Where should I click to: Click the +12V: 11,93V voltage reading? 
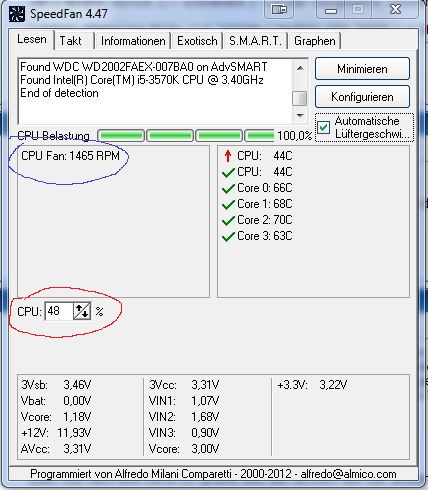[x=56, y=433]
